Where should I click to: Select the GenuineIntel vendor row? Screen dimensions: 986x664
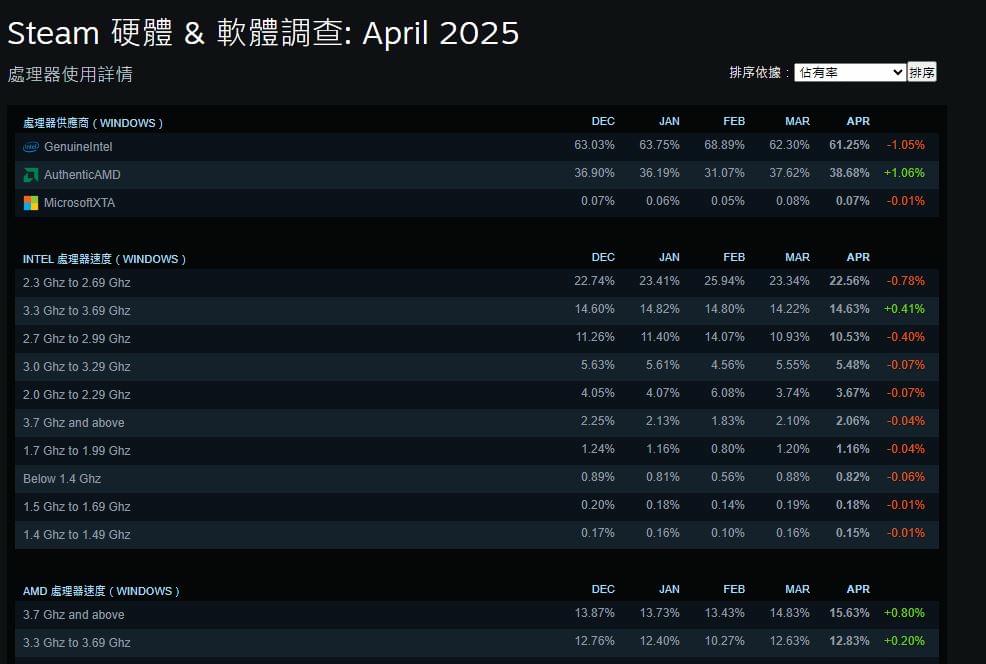coord(477,147)
